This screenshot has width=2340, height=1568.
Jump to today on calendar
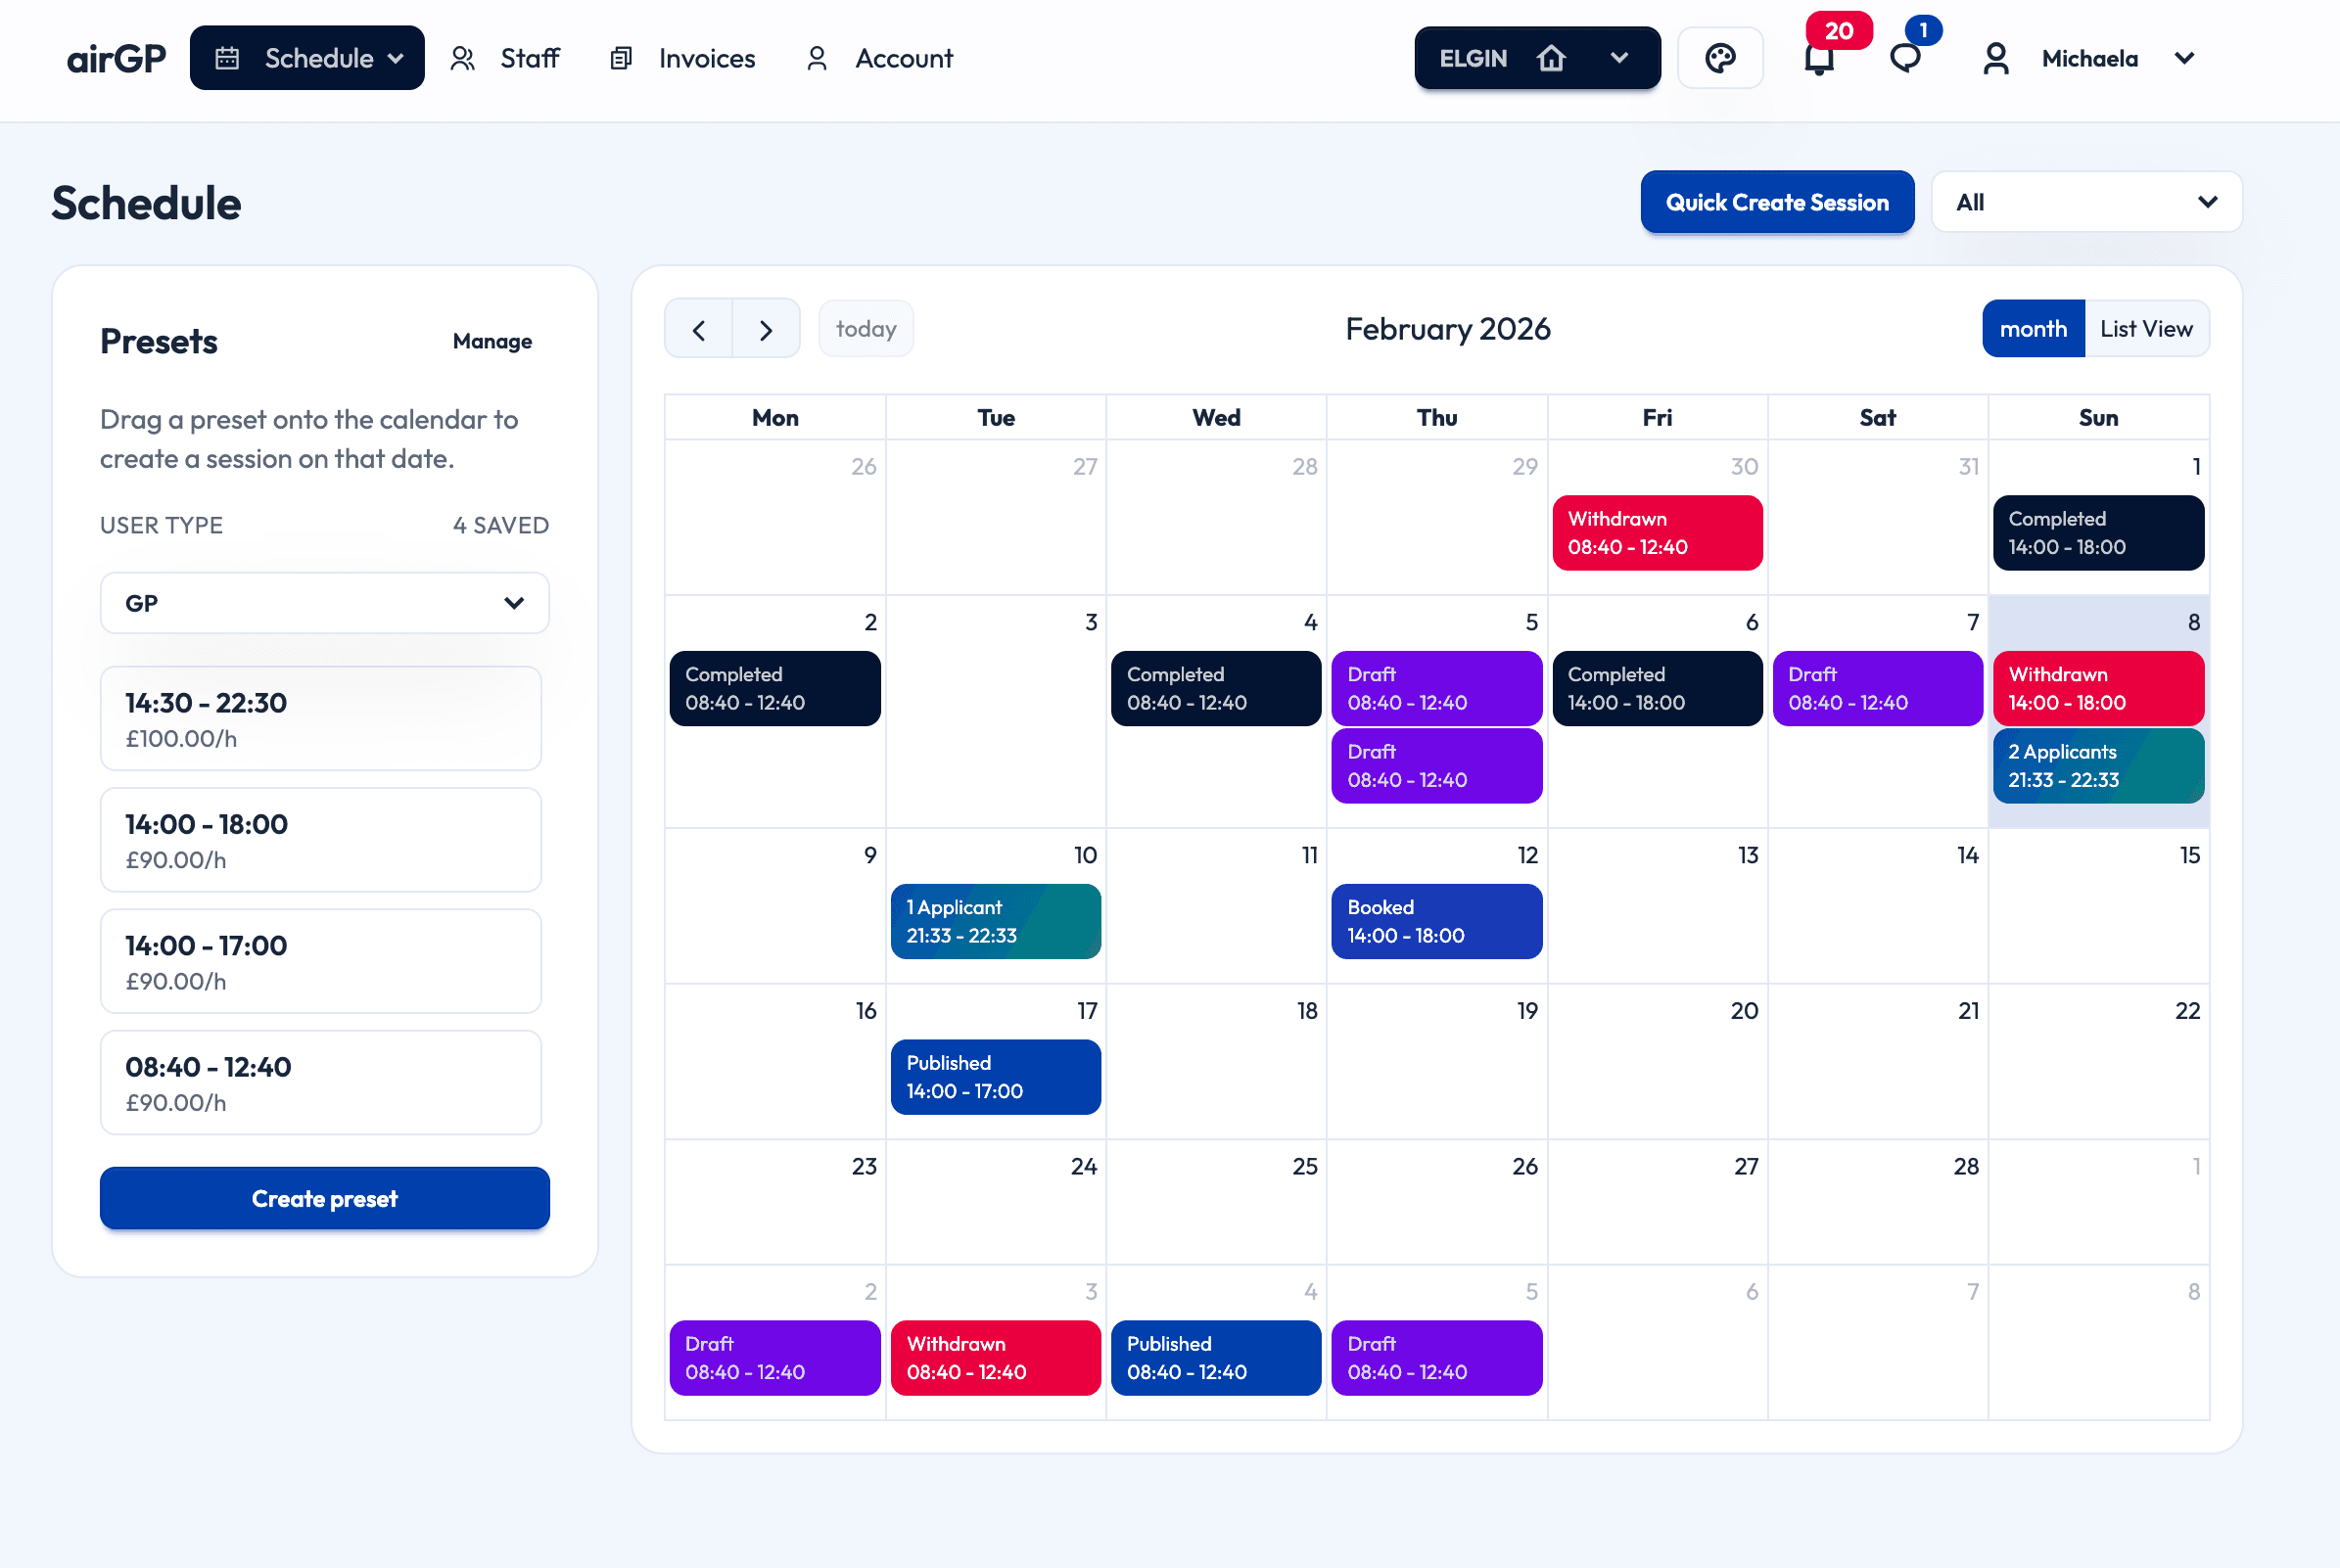pyautogui.click(x=866, y=329)
